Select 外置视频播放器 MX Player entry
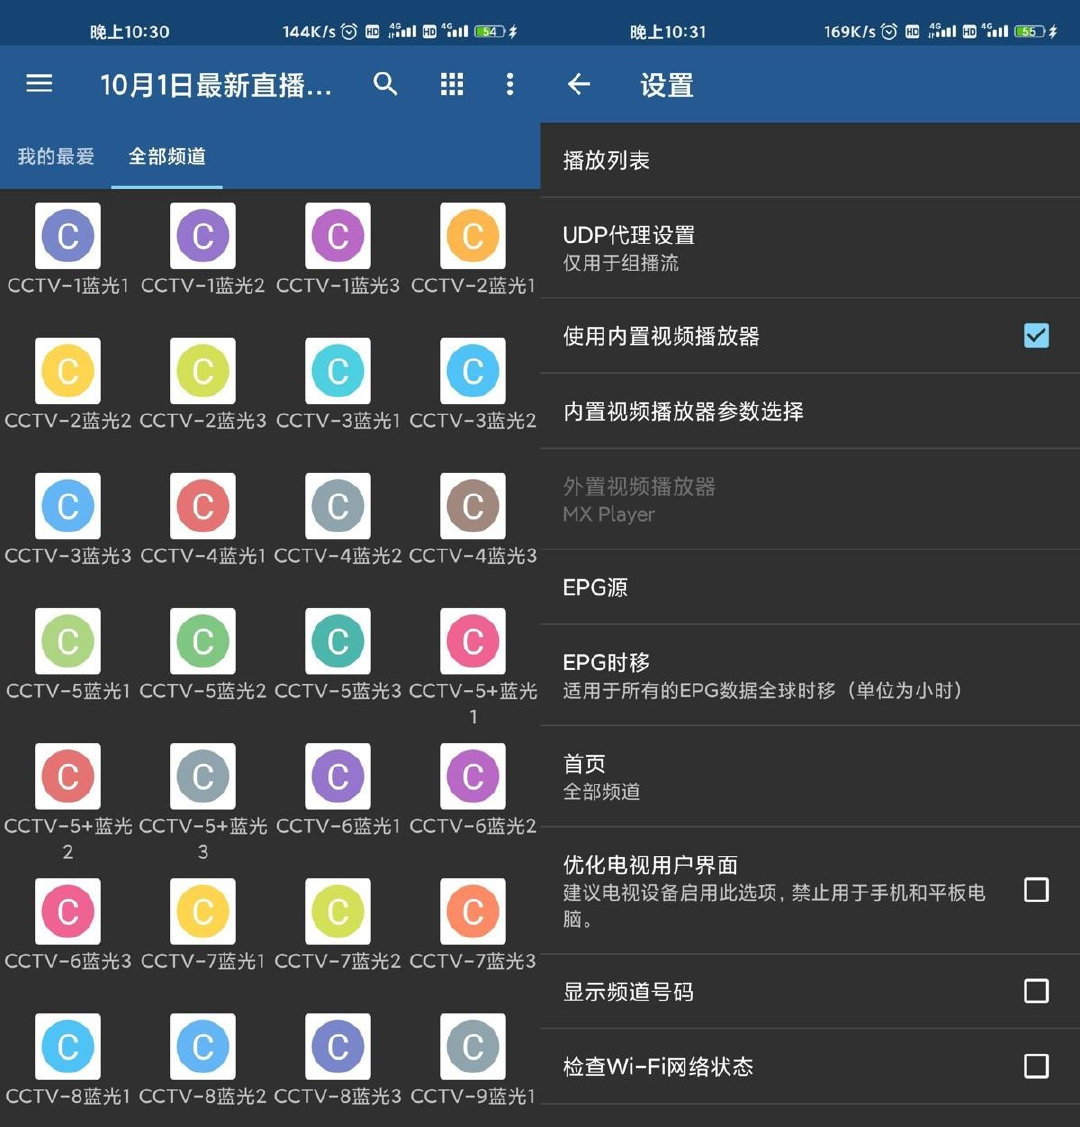 (x=810, y=500)
